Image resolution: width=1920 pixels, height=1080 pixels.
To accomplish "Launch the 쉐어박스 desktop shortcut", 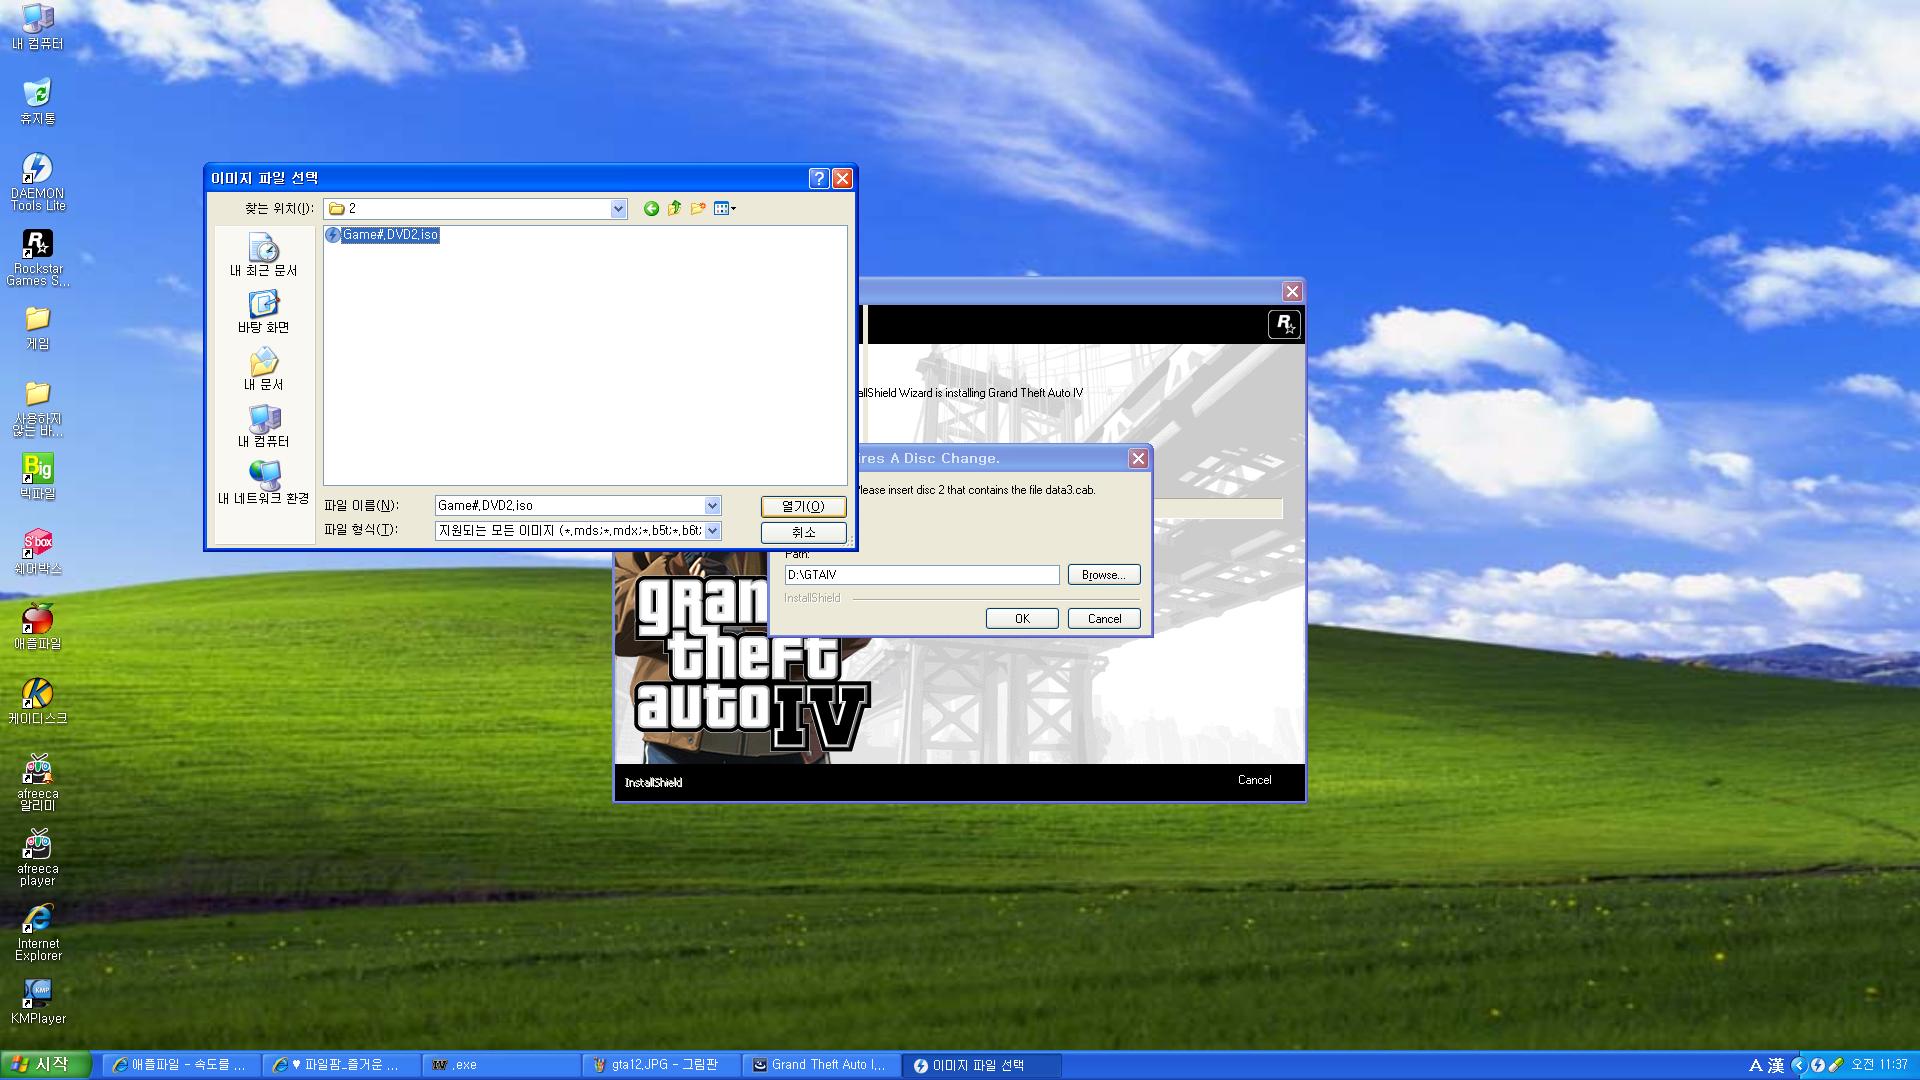I will pyautogui.click(x=37, y=551).
